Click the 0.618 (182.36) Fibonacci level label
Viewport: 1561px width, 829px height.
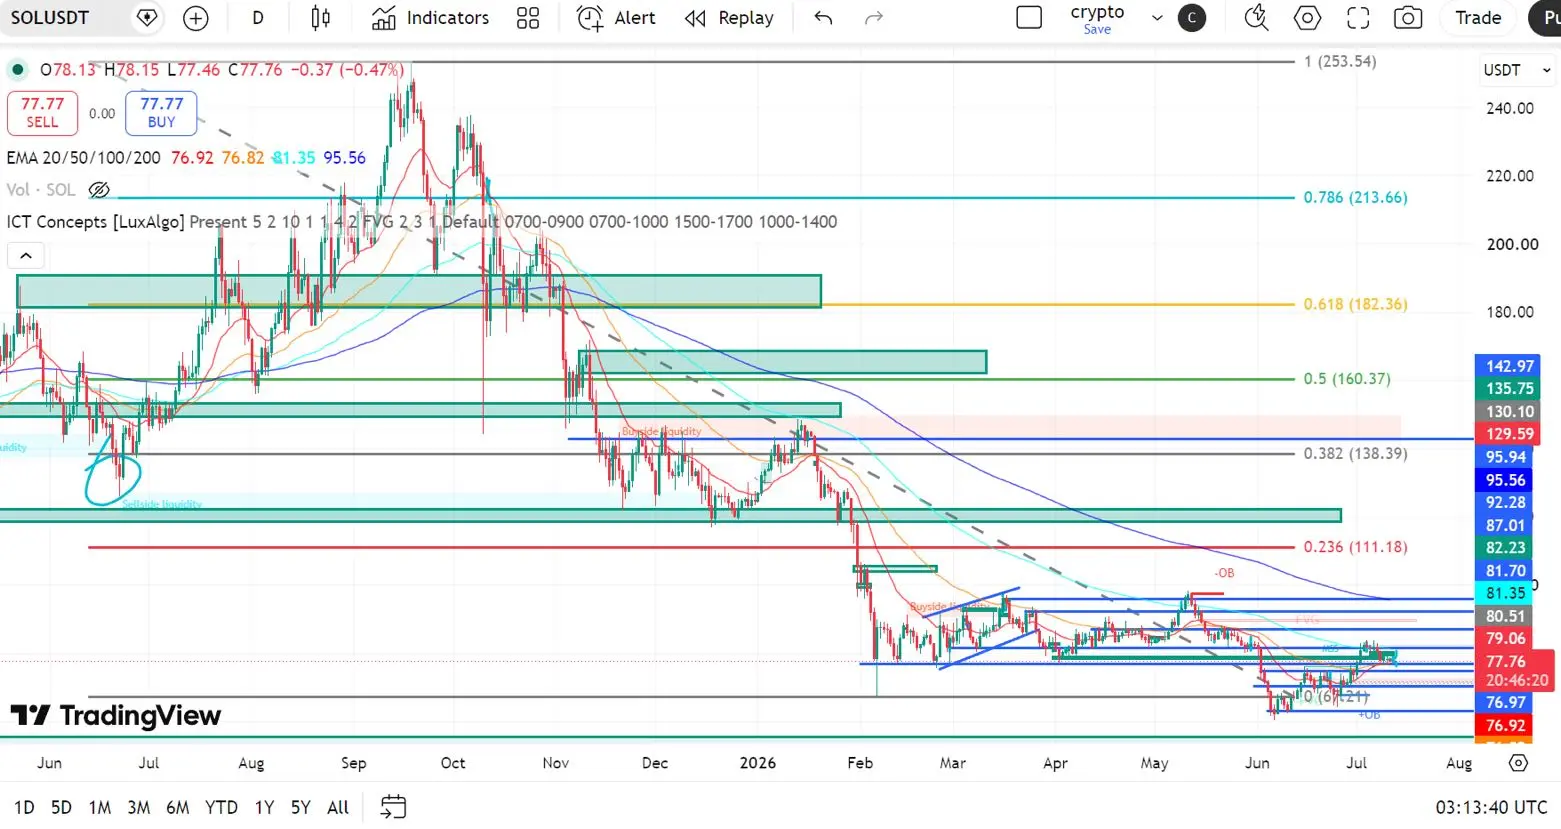pyautogui.click(x=1355, y=304)
